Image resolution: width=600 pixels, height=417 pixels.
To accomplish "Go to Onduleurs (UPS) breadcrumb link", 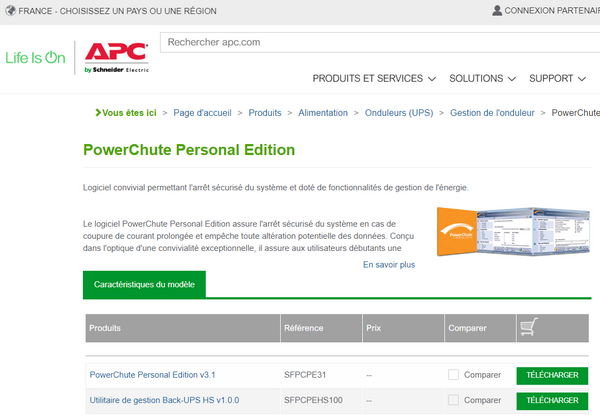I will [x=399, y=113].
